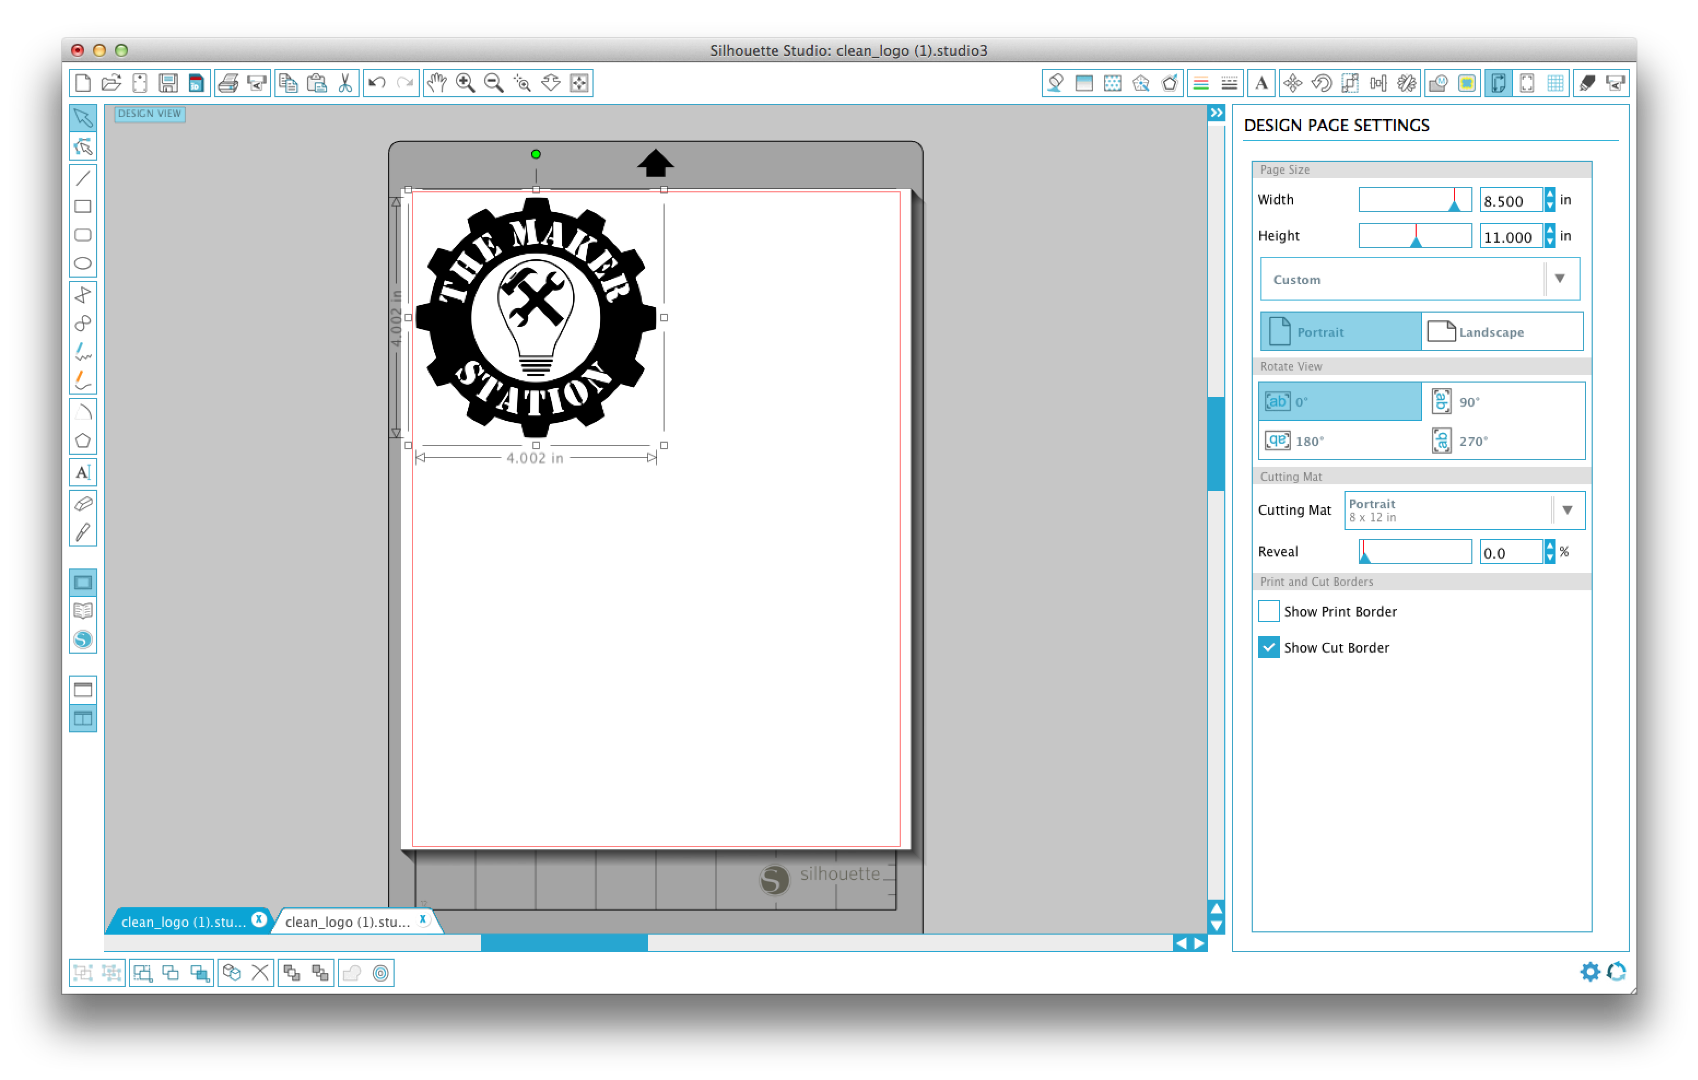Activate the Eraser tool in the left toolbar
Image resolution: width=1698 pixels, height=1080 pixels.
tap(83, 502)
